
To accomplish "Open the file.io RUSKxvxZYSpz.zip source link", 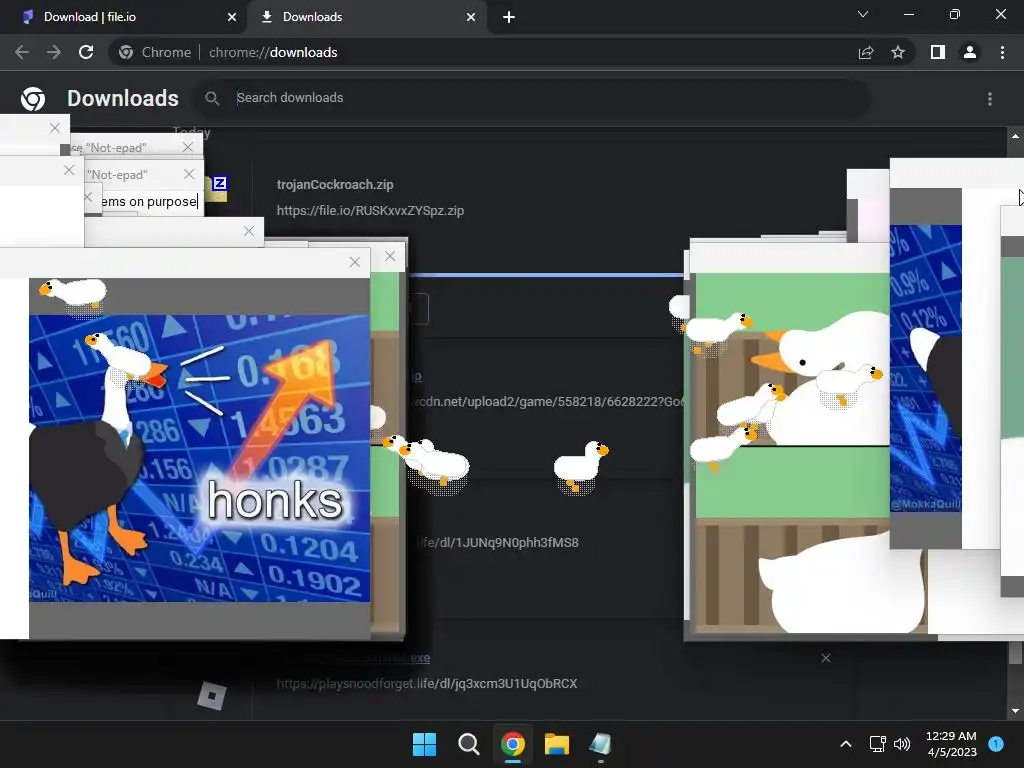I will (x=370, y=211).
